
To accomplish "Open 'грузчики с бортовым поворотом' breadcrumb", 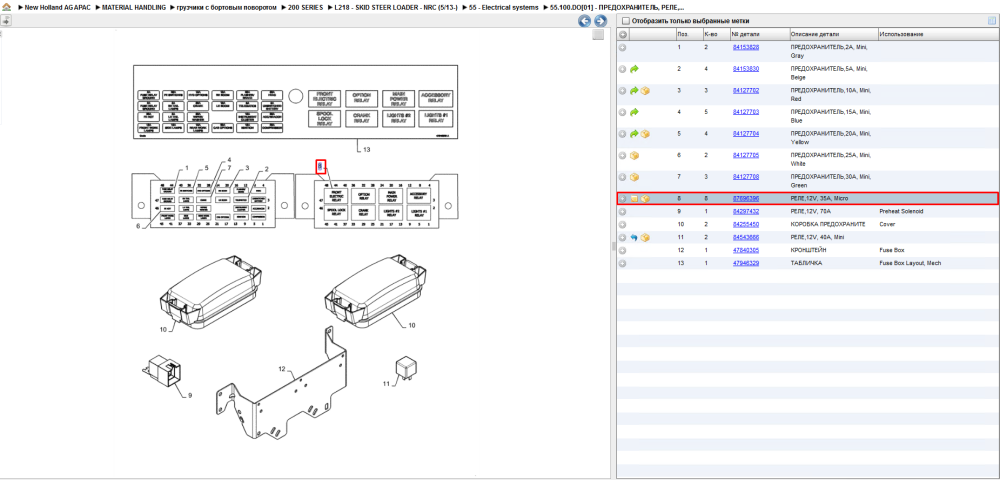I will click(x=226, y=7).
